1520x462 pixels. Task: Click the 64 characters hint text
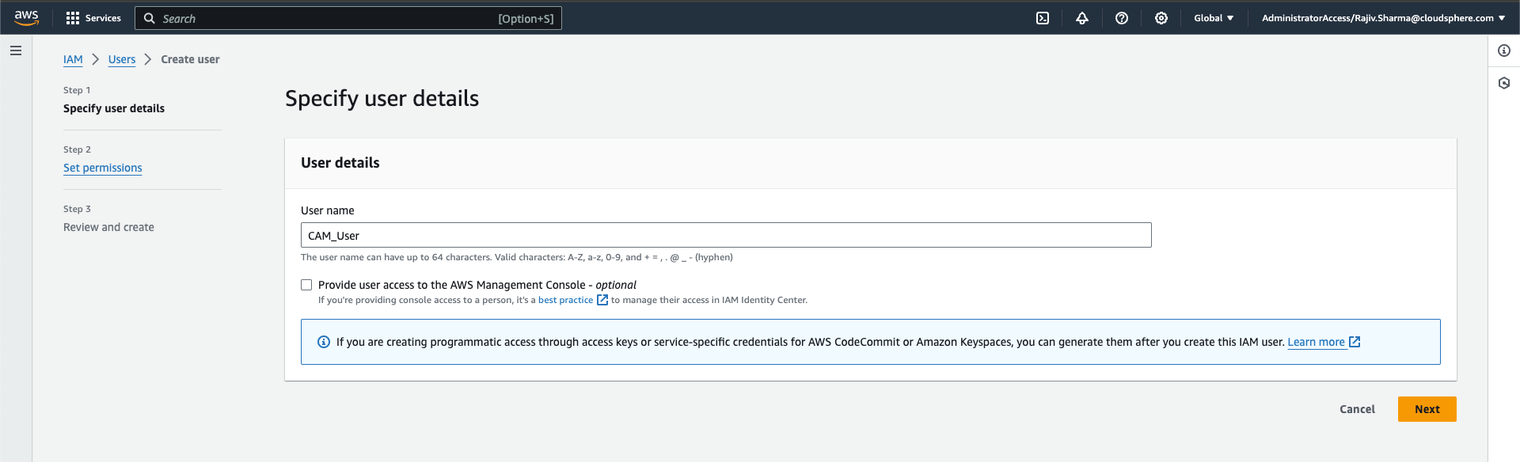coord(517,257)
